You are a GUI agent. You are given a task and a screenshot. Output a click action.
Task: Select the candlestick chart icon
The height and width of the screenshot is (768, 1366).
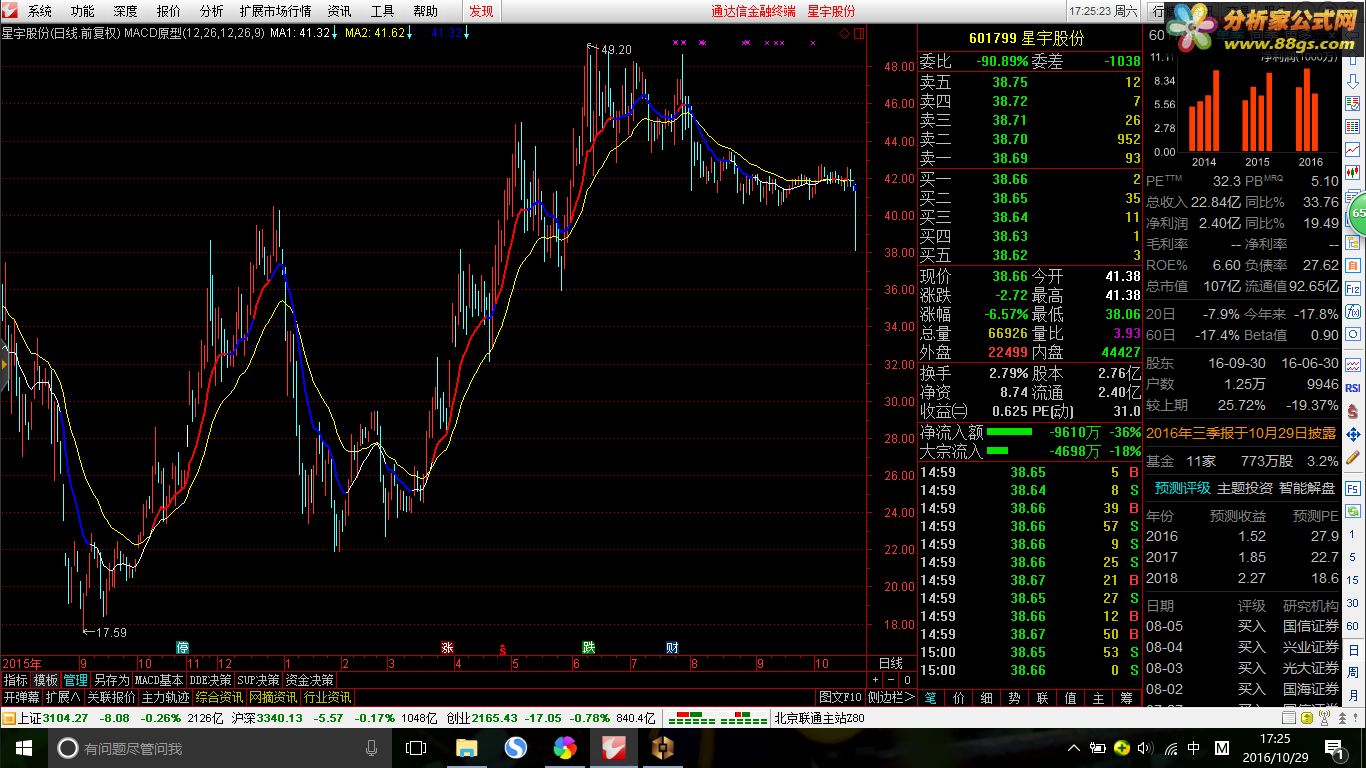pos(1352,172)
